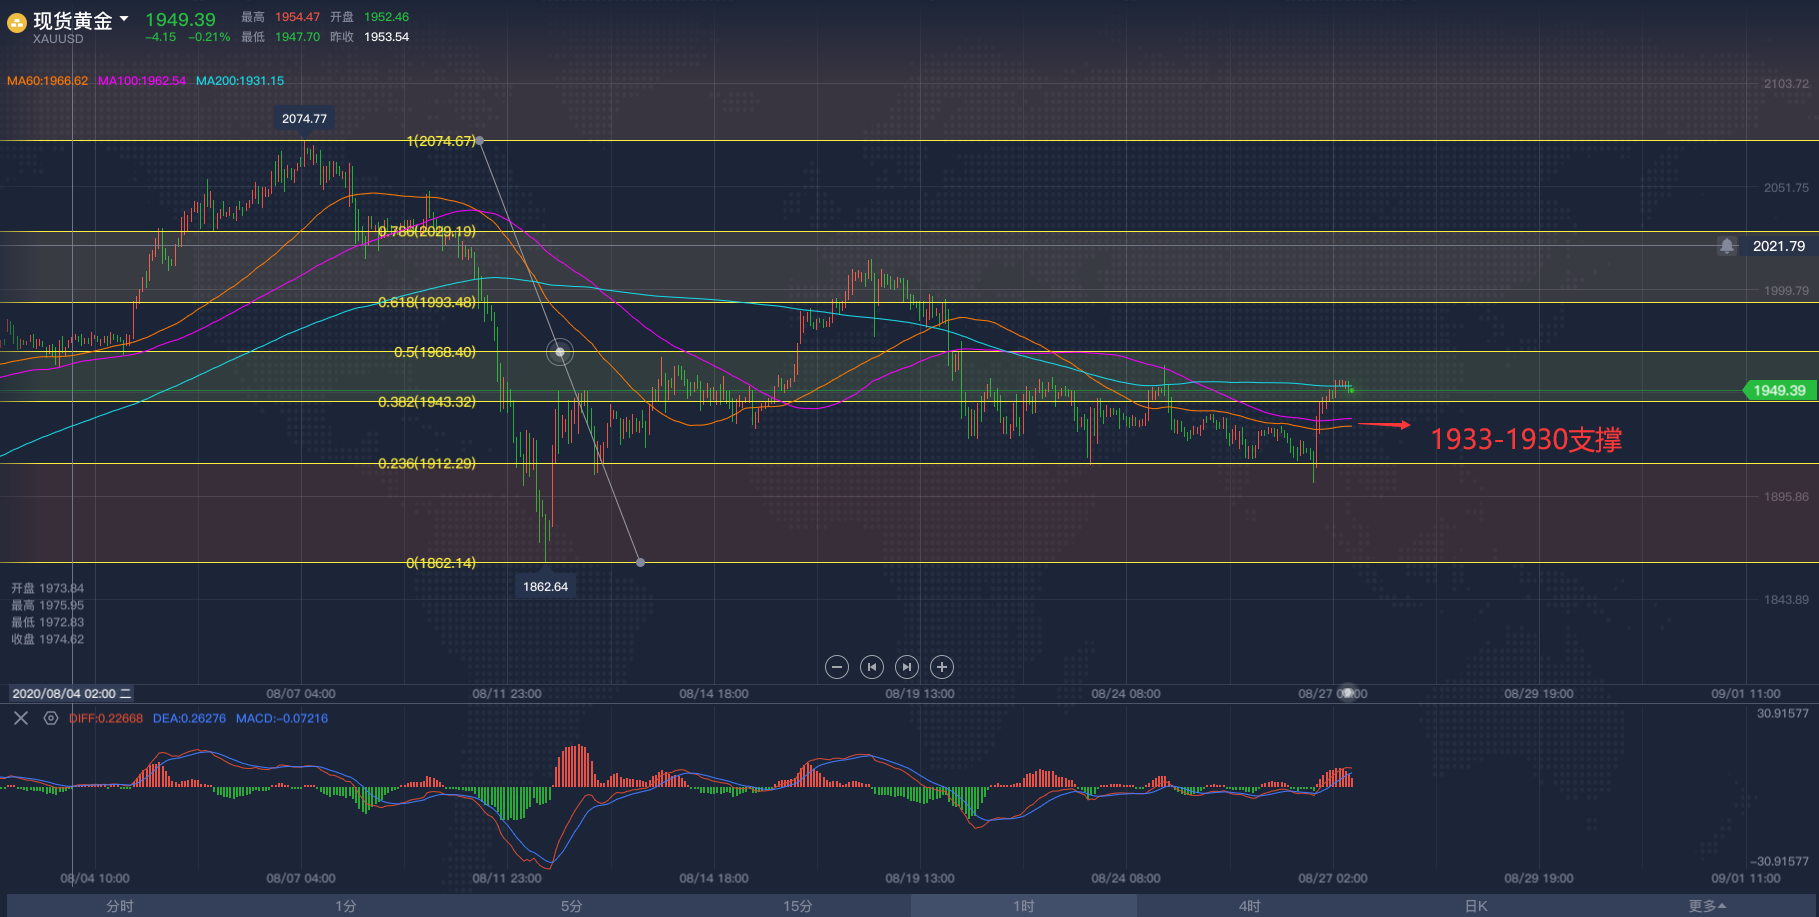
Task: Jump to the chart start with skip-back icon
Action: 872,667
